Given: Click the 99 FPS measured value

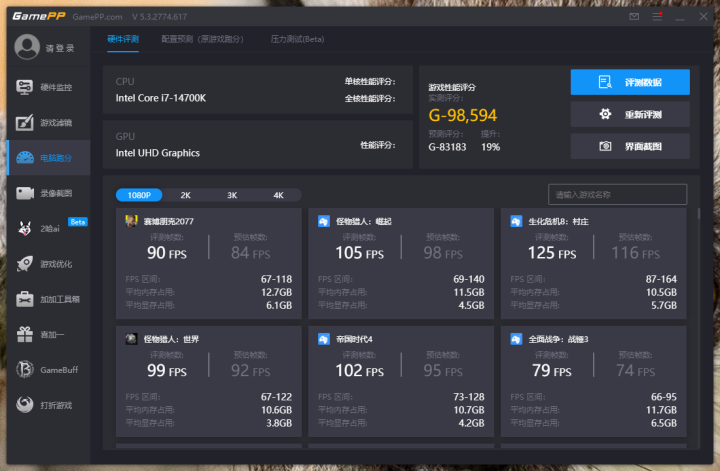Looking at the screenshot, I should coord(167,370).
